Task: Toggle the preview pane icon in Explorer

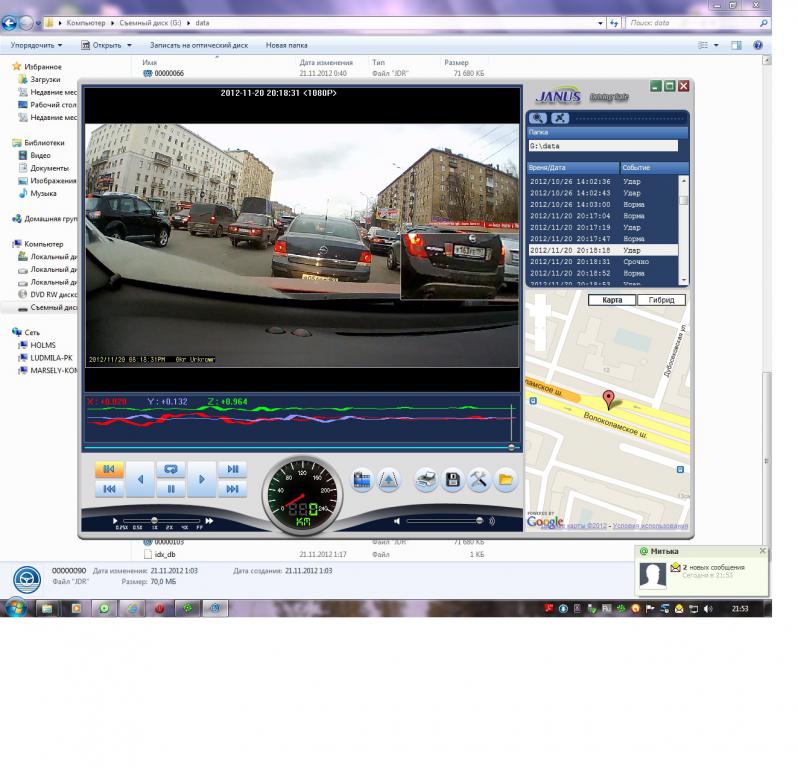Action: pos(736,45)
